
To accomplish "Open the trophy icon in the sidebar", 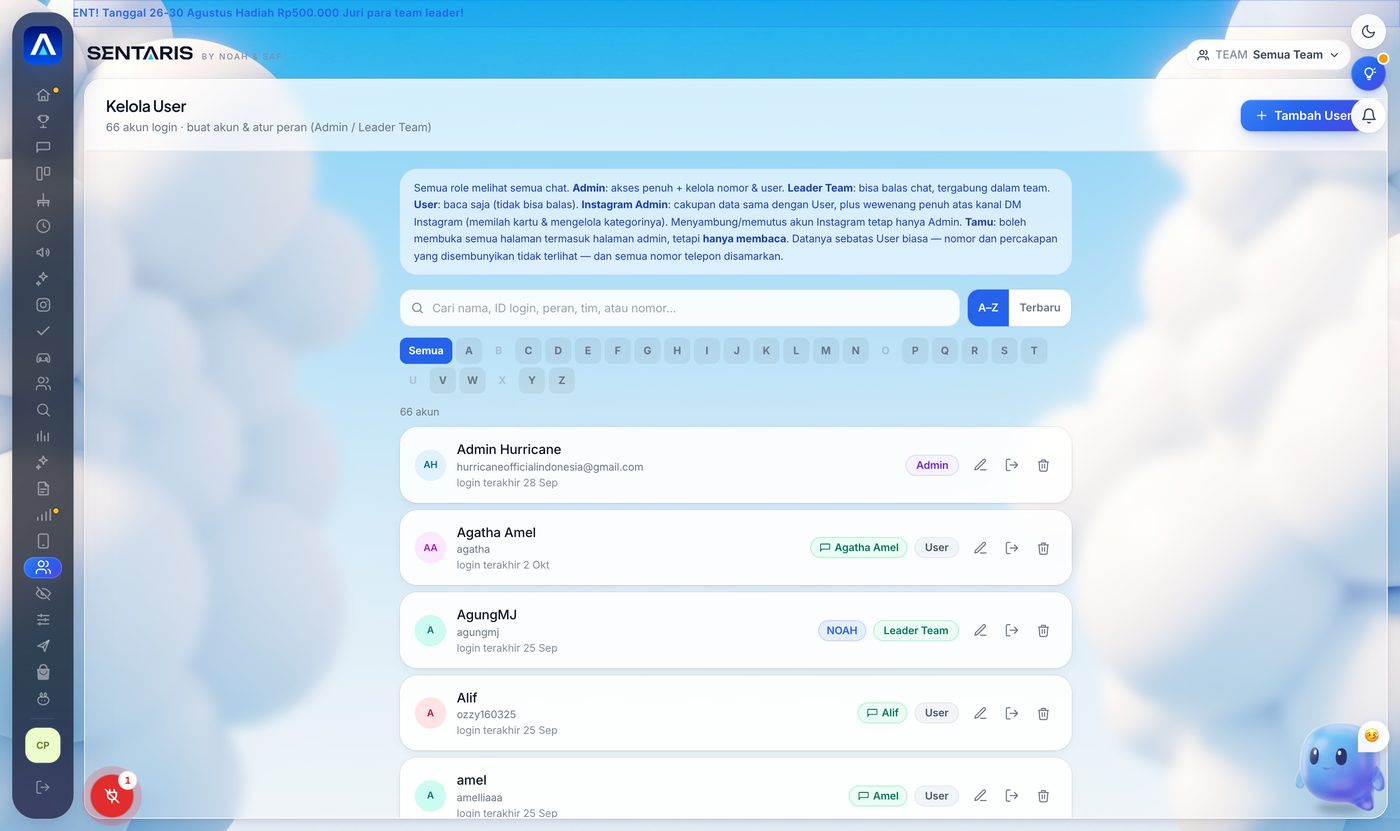I will (43, 121).
